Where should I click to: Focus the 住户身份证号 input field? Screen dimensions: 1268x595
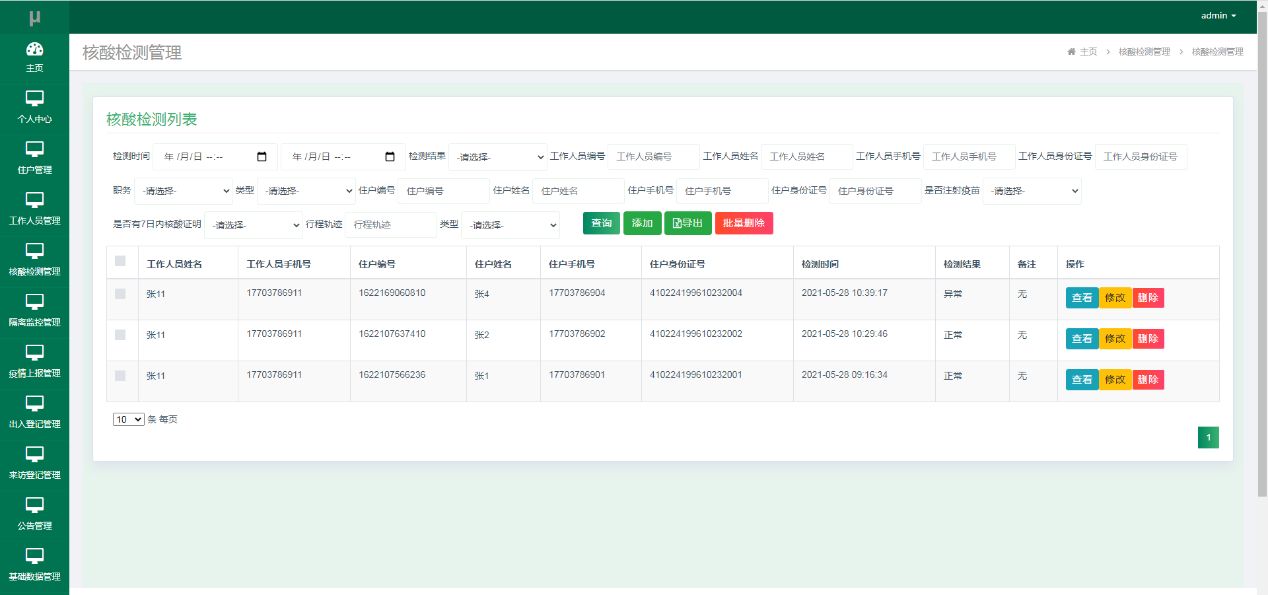[x=875, y=191]
